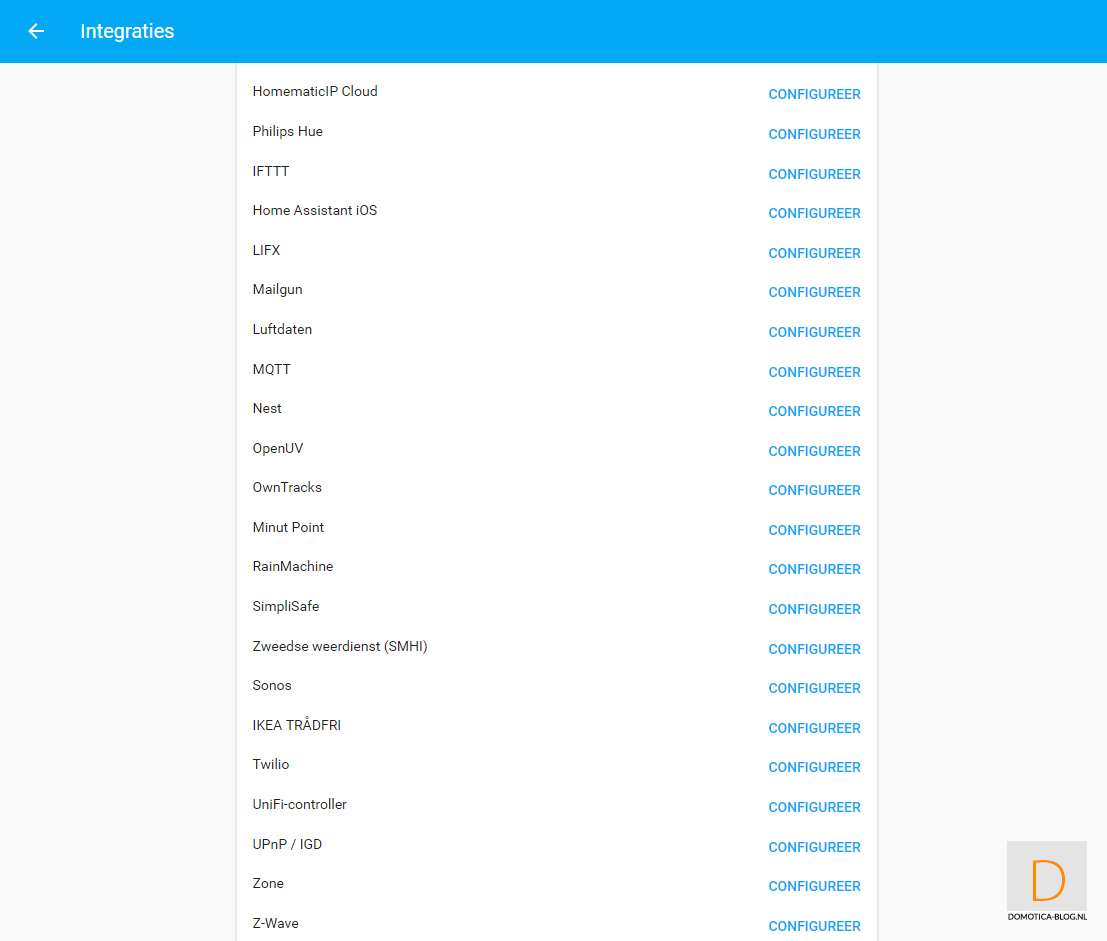Configure Home Assistant iOS integration
1107x941 pixels.
click(814, 213)
